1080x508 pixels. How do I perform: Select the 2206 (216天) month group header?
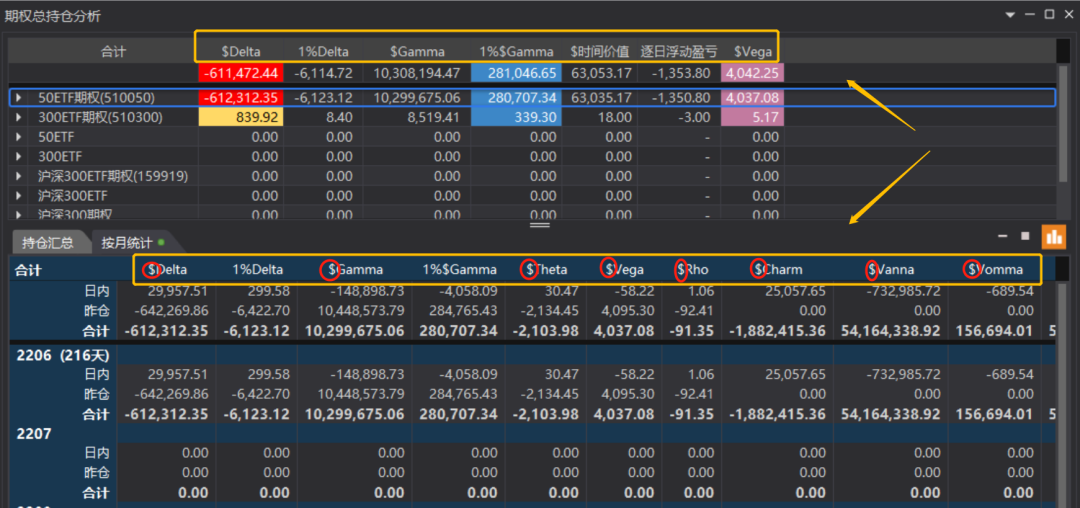(63, 356)
